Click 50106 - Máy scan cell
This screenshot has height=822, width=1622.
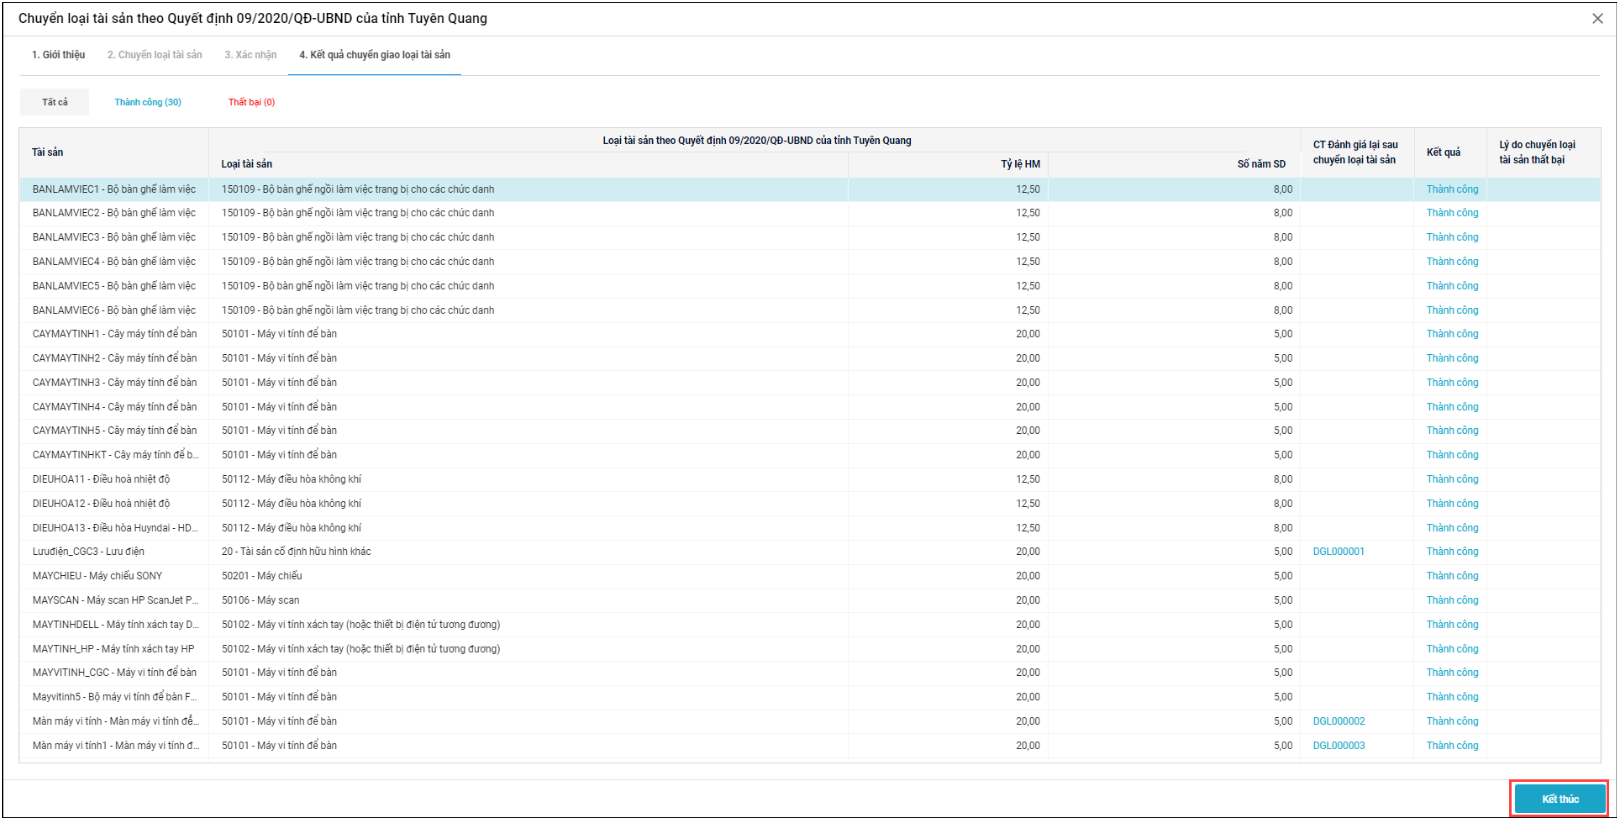click(260, 600)
